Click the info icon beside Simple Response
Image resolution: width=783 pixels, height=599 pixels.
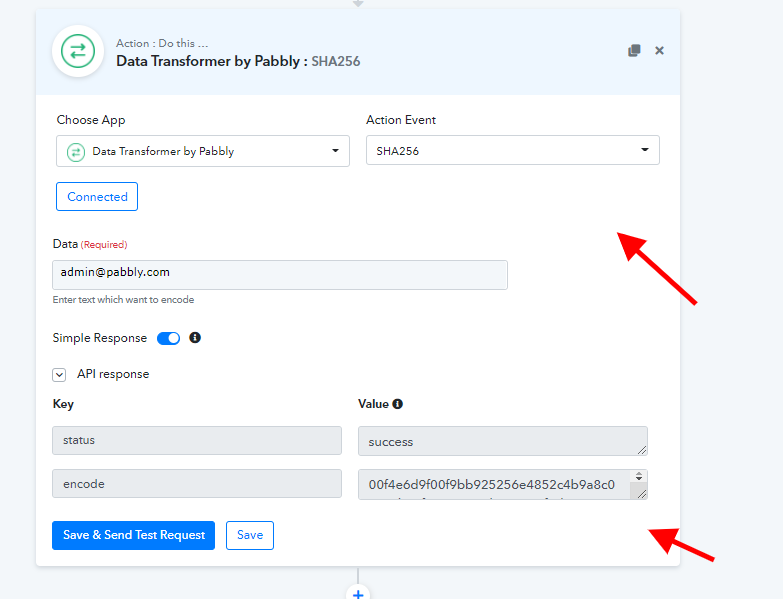[x=195, y=338]
